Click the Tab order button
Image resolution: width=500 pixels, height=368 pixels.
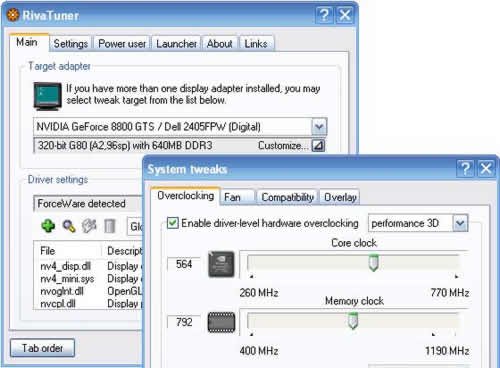(42, 348)
